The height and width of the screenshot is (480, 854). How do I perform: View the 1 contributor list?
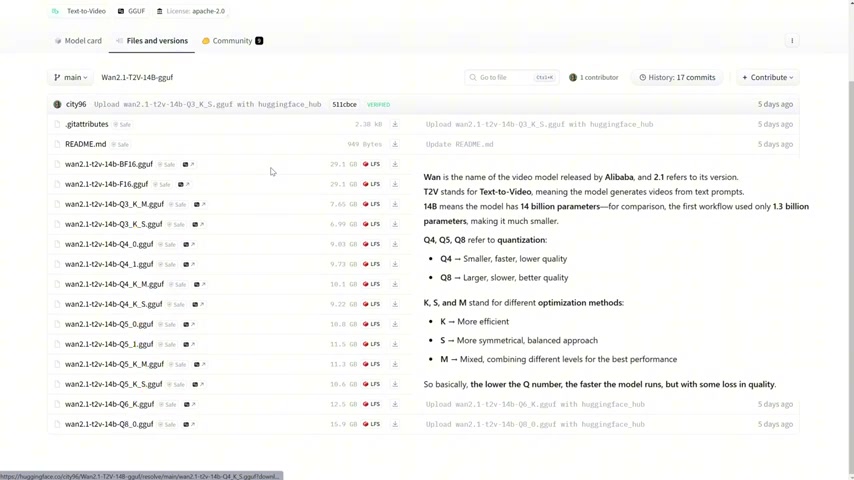pos(594,77)
